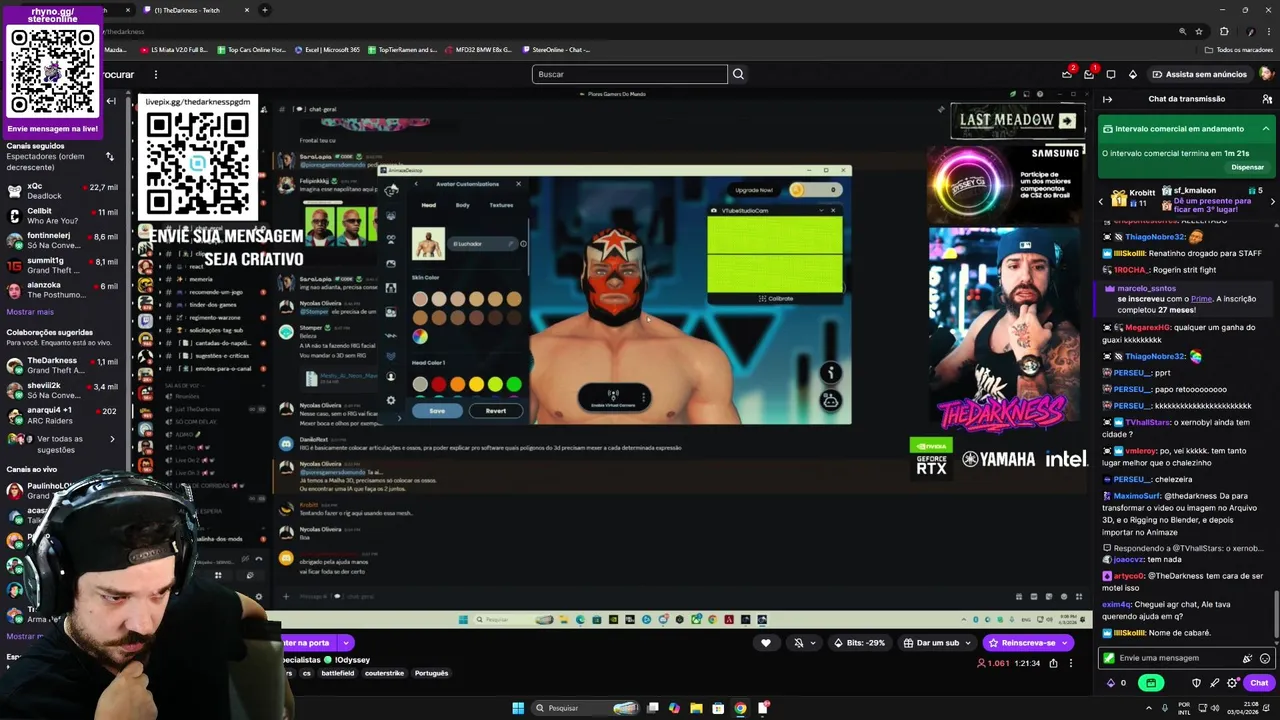Open the chat community users icon

[1267, 99]
